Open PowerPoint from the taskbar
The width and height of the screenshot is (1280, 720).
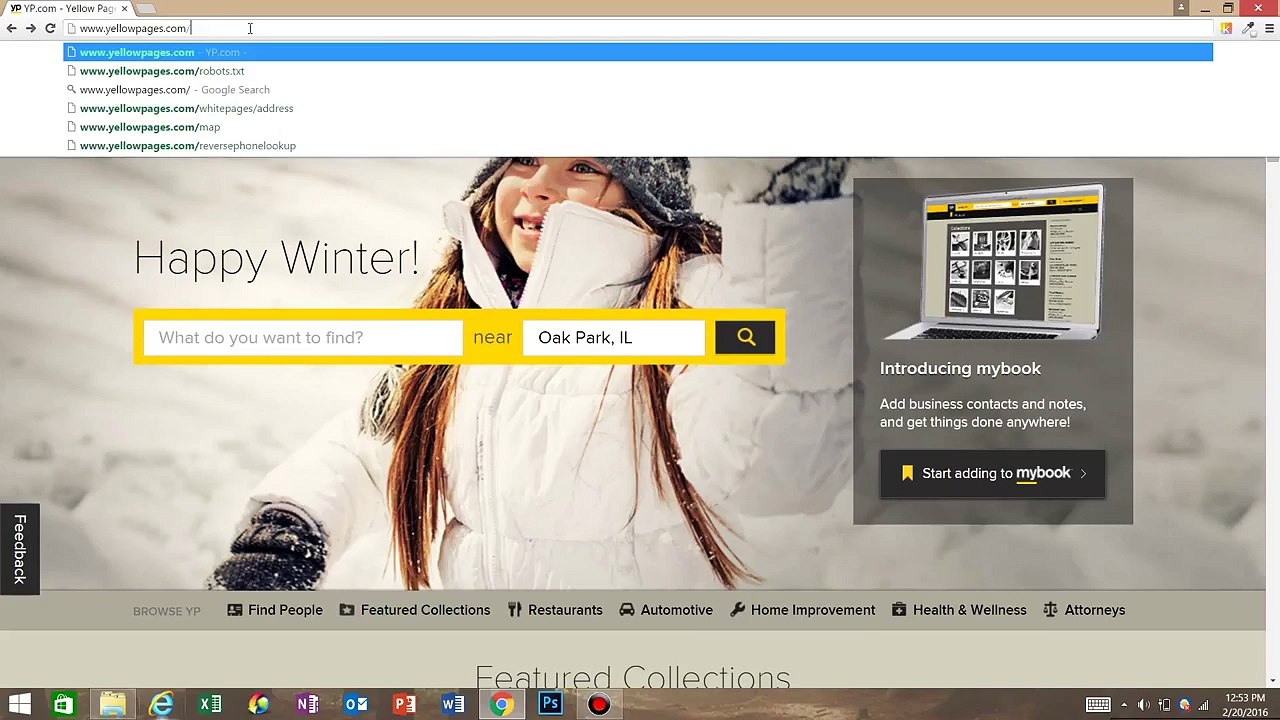coord(404,705)
